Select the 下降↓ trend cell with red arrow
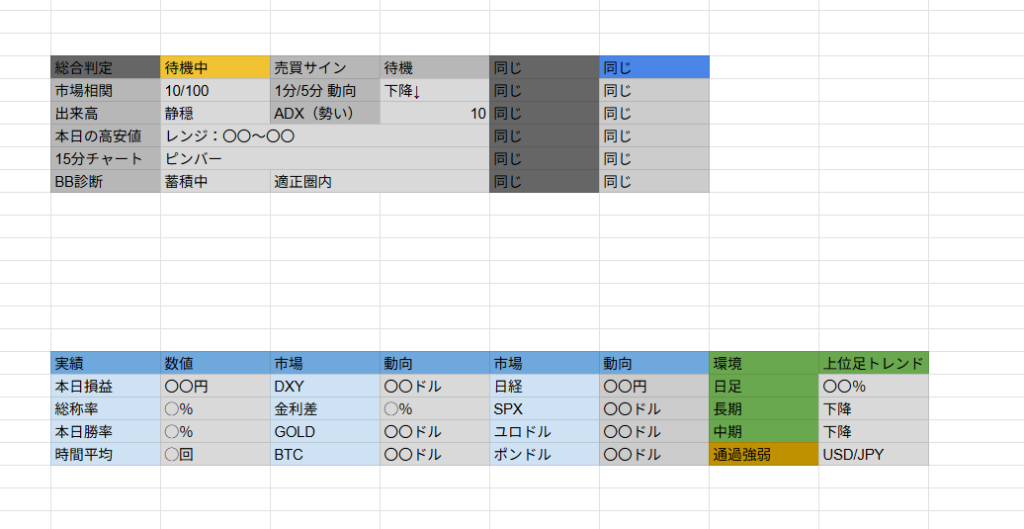 coord(434,91)
